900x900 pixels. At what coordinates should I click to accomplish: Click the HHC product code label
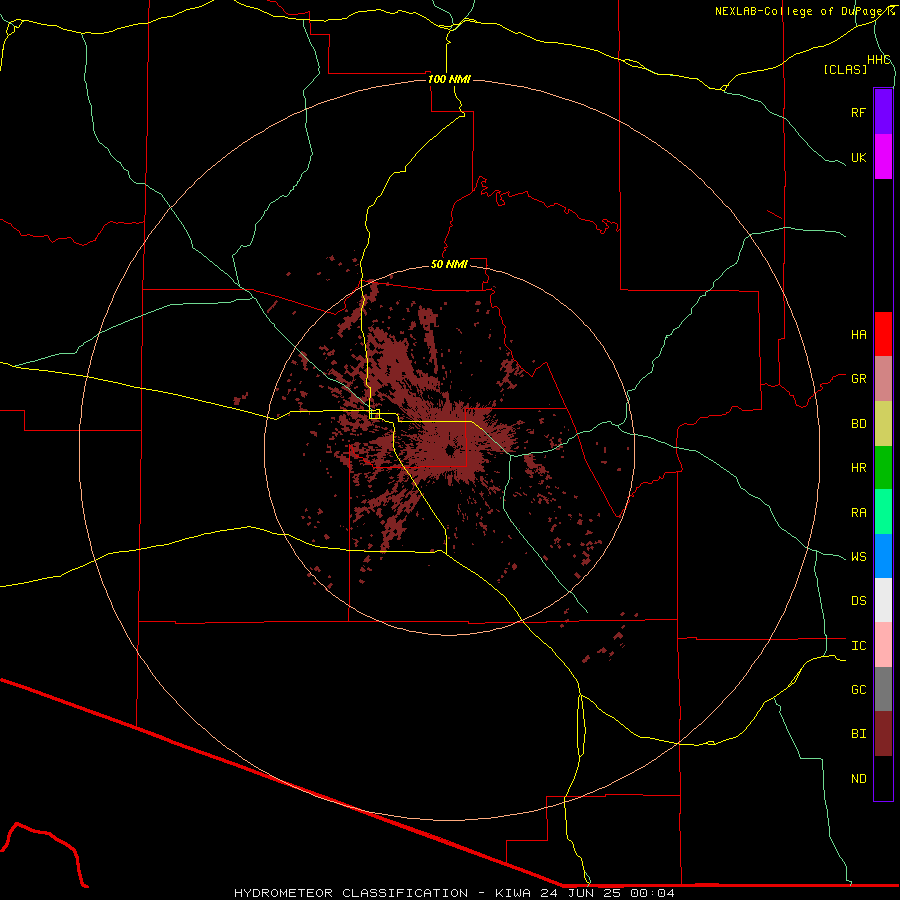tap(879, 60)
